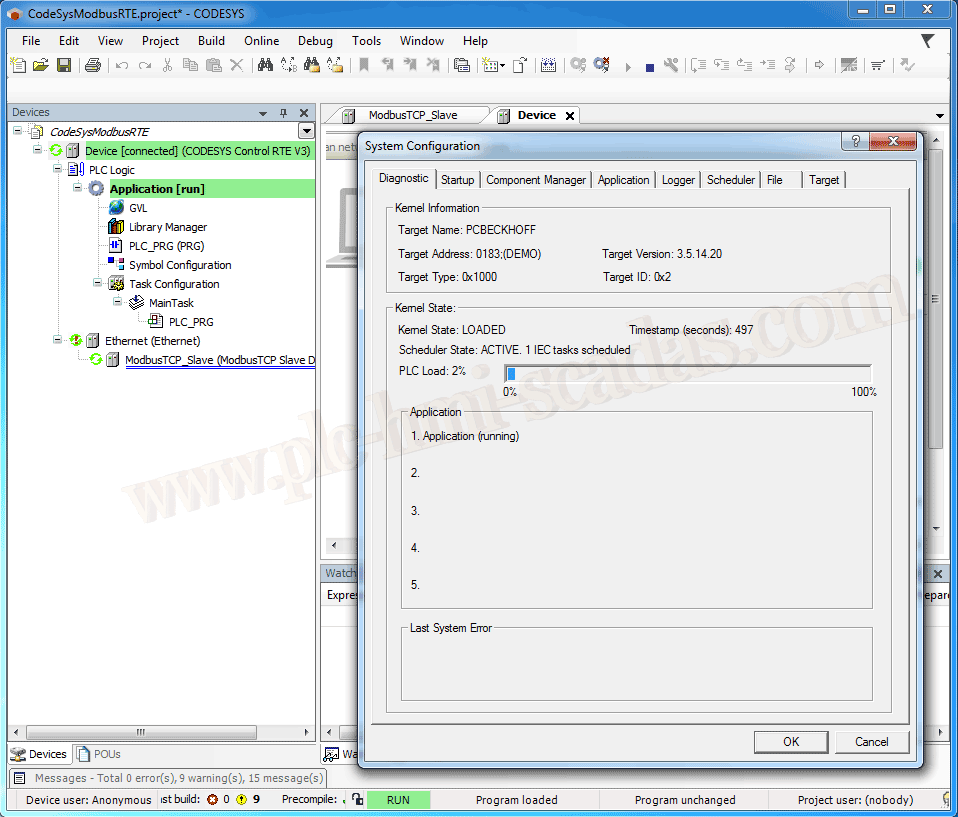Click the Save project toolbar icon
This screenshot has height=817, width=958.
coord(64,65)
